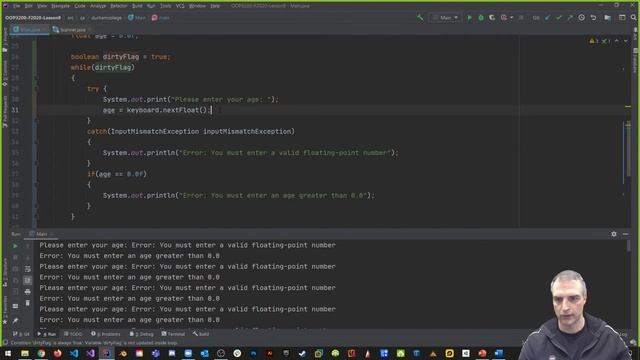Open the Git tool window tab at bottom

21,334
